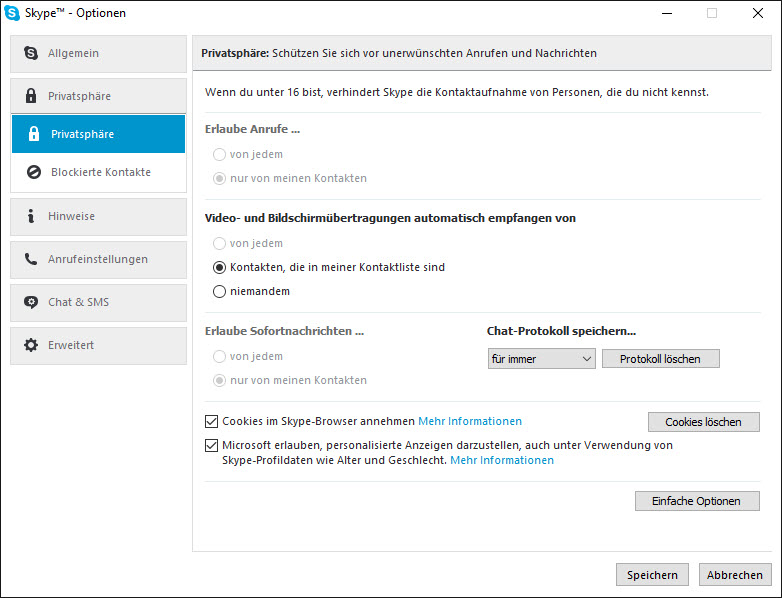Click the Protokoll löschen button
782x598 pixels.
[660, 359]
